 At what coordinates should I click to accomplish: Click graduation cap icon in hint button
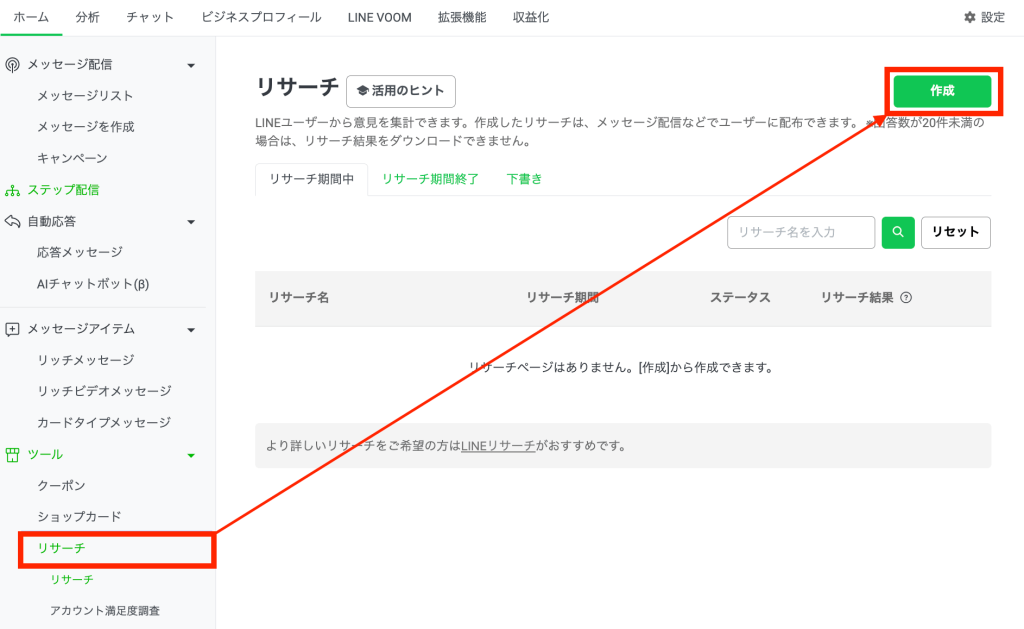click(x=362, y=91)
